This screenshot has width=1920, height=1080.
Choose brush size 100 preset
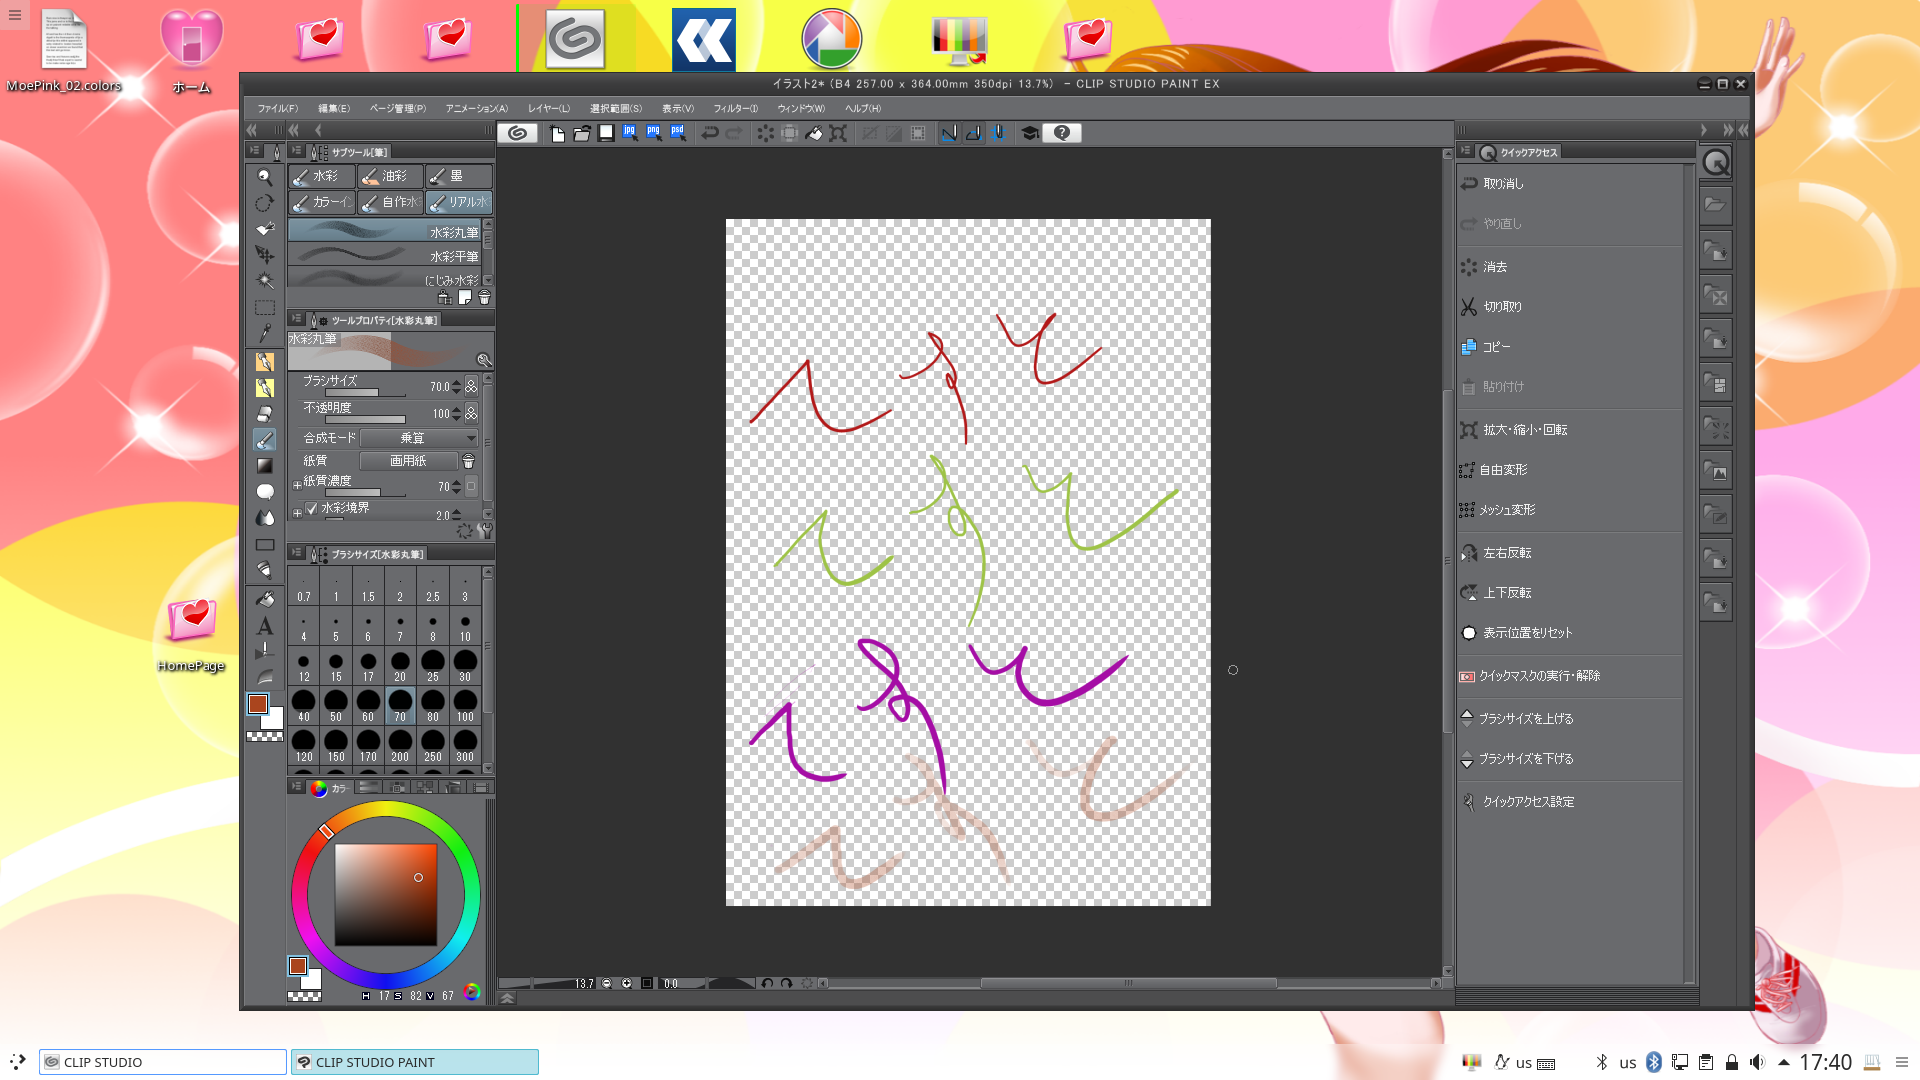click(x=465, y=705)
